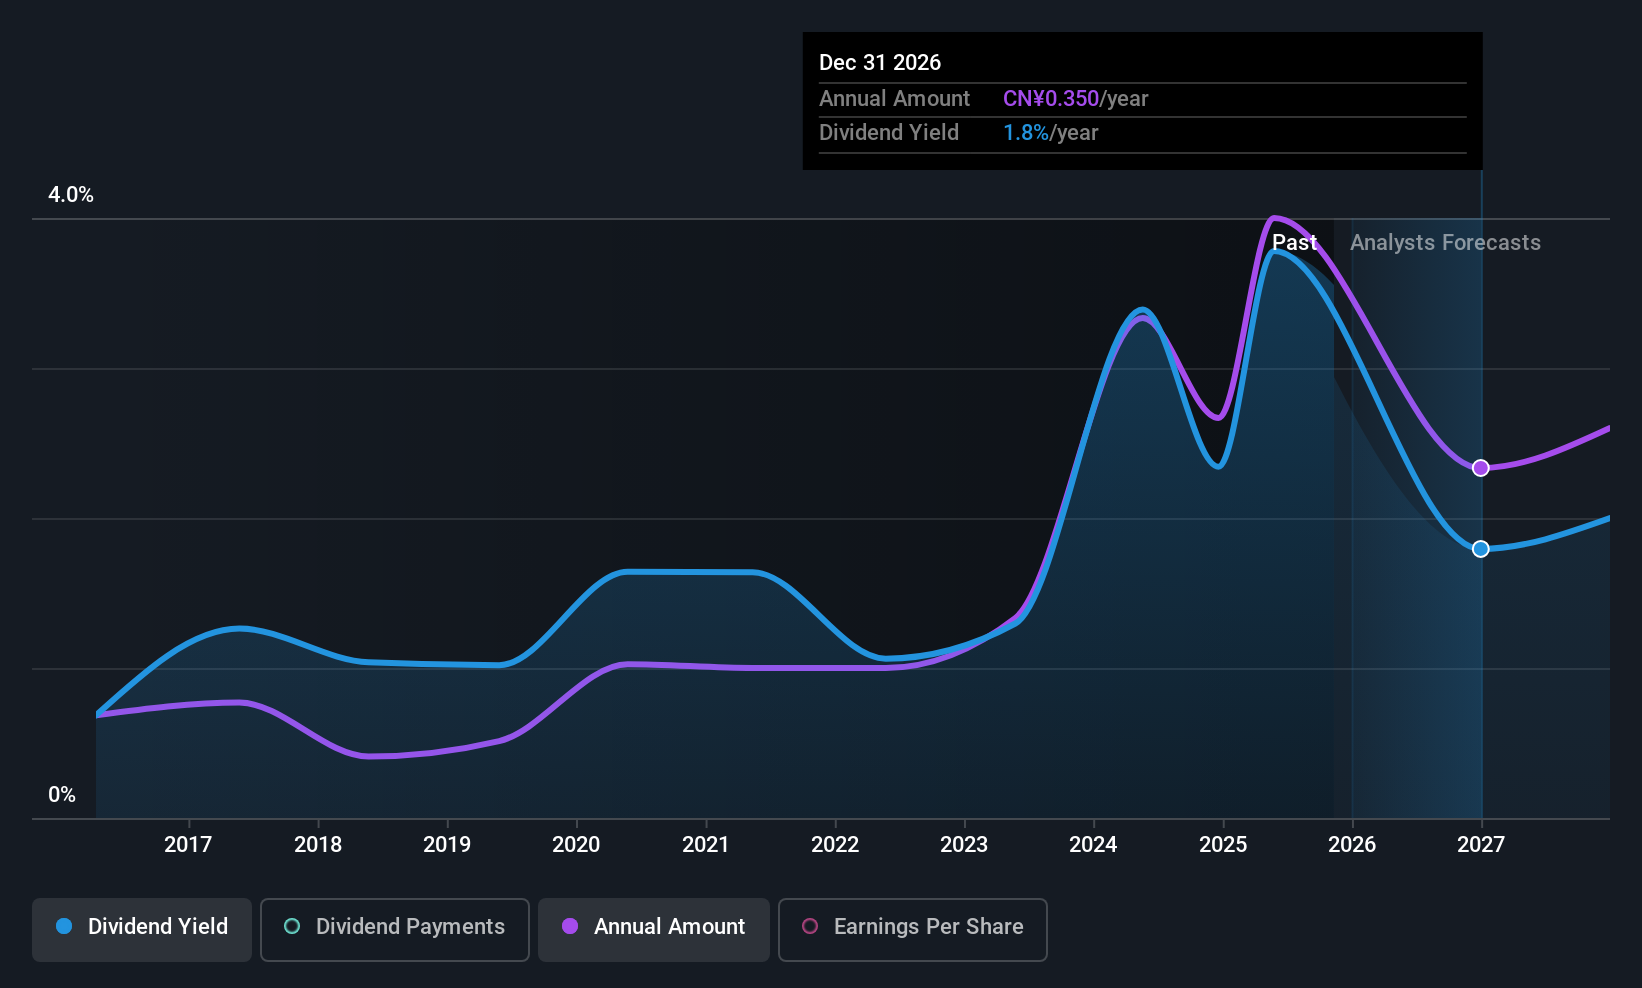Toggle the Dividend Yield series visibility
Image resolution: width=1642 pixels, height=988 pixels.
coord(141,927)
